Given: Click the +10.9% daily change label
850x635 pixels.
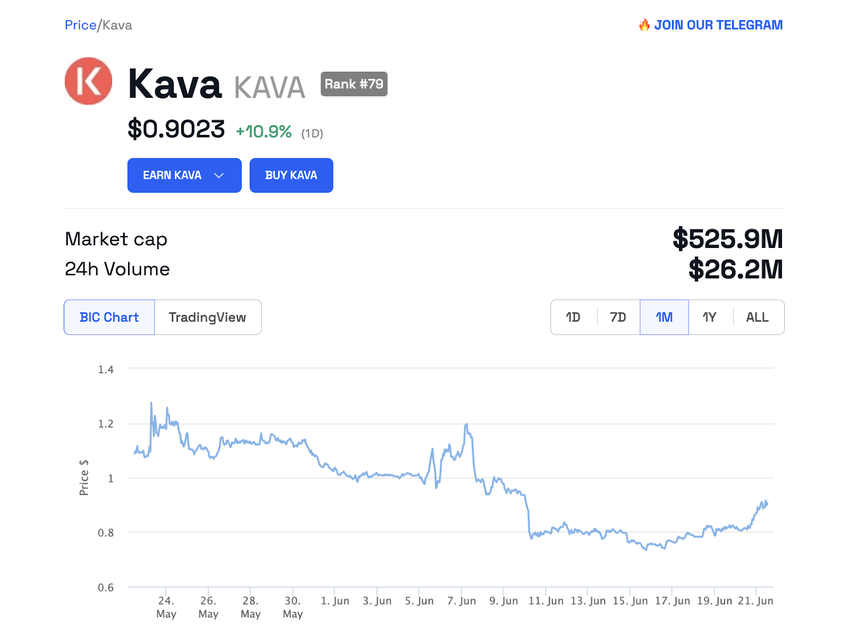Looking at the screenshot, I should (x=264, y=132).
